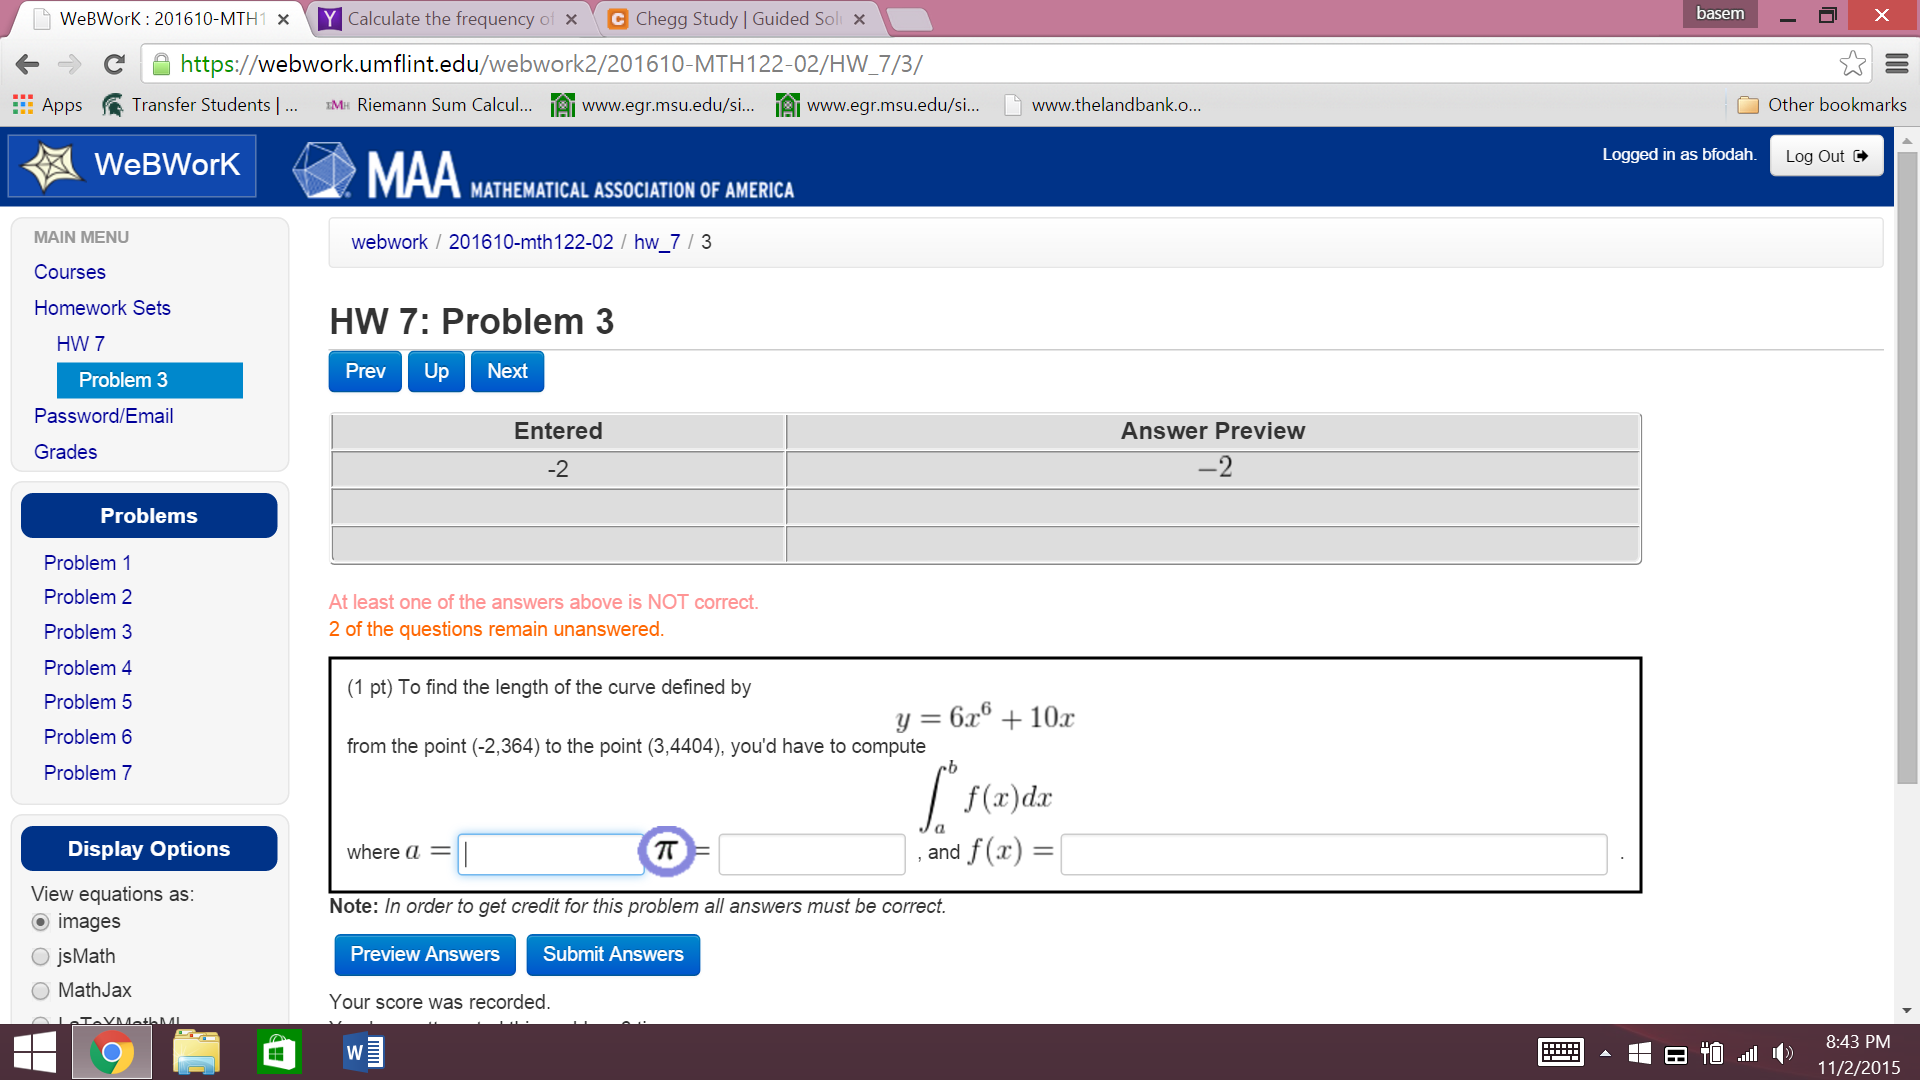Image resolution: width=1920 pixels, height=1080 pixels.
Task: Click the f(x) answer input field
Action: click(1333, 854)
